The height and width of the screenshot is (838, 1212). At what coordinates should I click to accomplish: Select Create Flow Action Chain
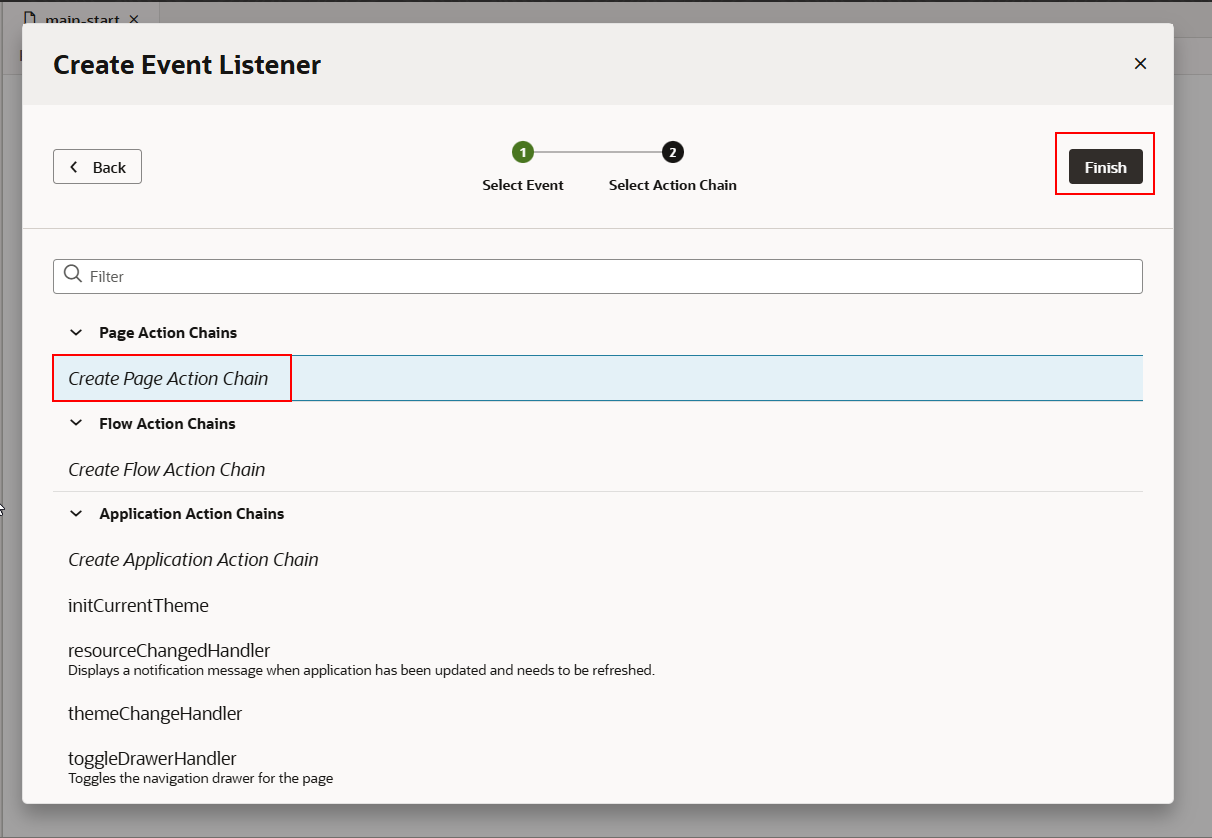point(598,469)
